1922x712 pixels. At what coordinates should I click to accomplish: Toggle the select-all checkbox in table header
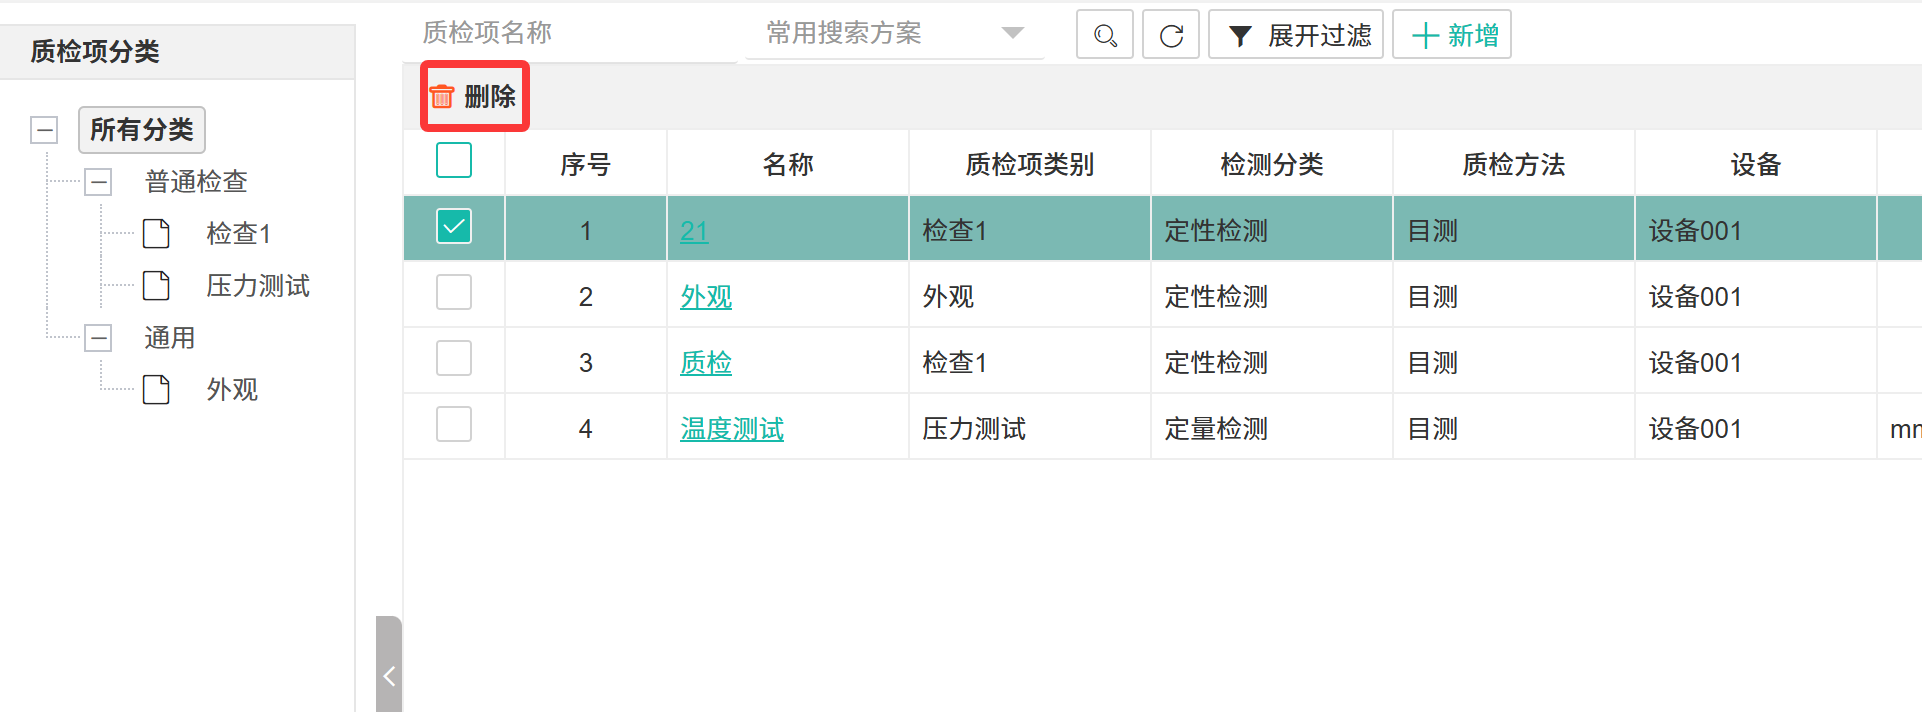click(x=454, y=160)
